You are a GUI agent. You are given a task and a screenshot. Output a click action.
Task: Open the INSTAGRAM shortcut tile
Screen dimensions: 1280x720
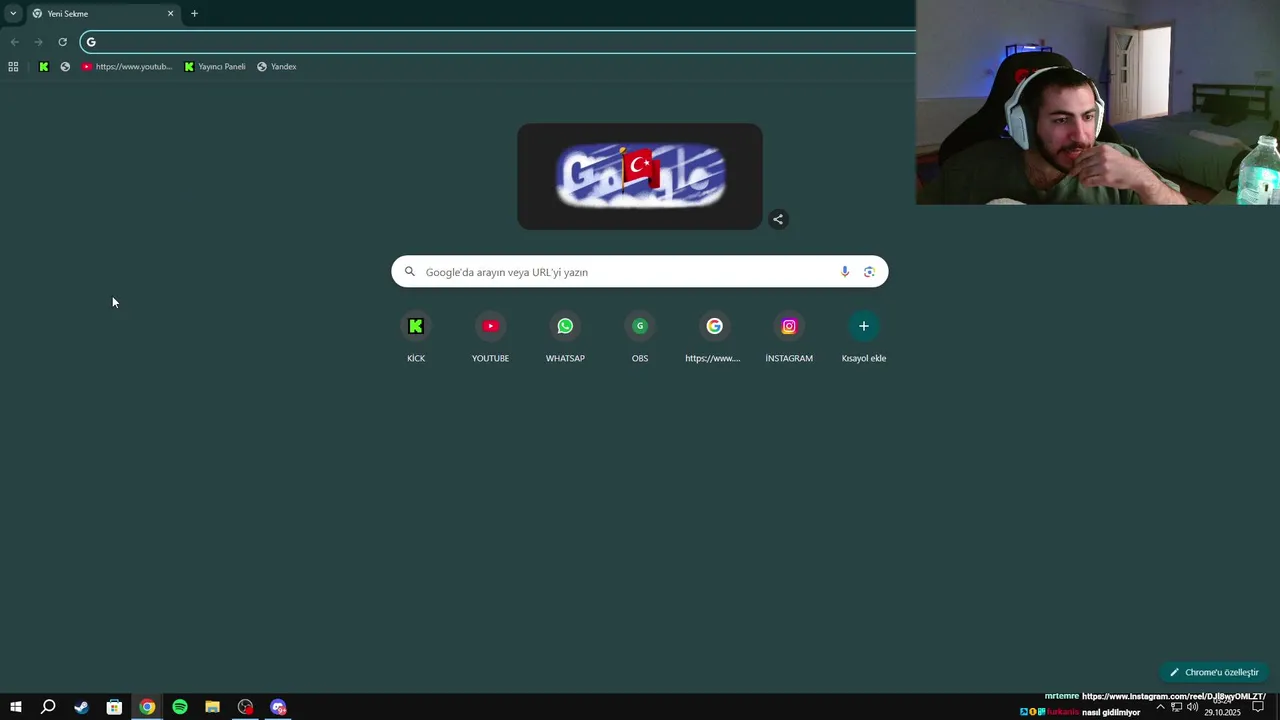789,337
